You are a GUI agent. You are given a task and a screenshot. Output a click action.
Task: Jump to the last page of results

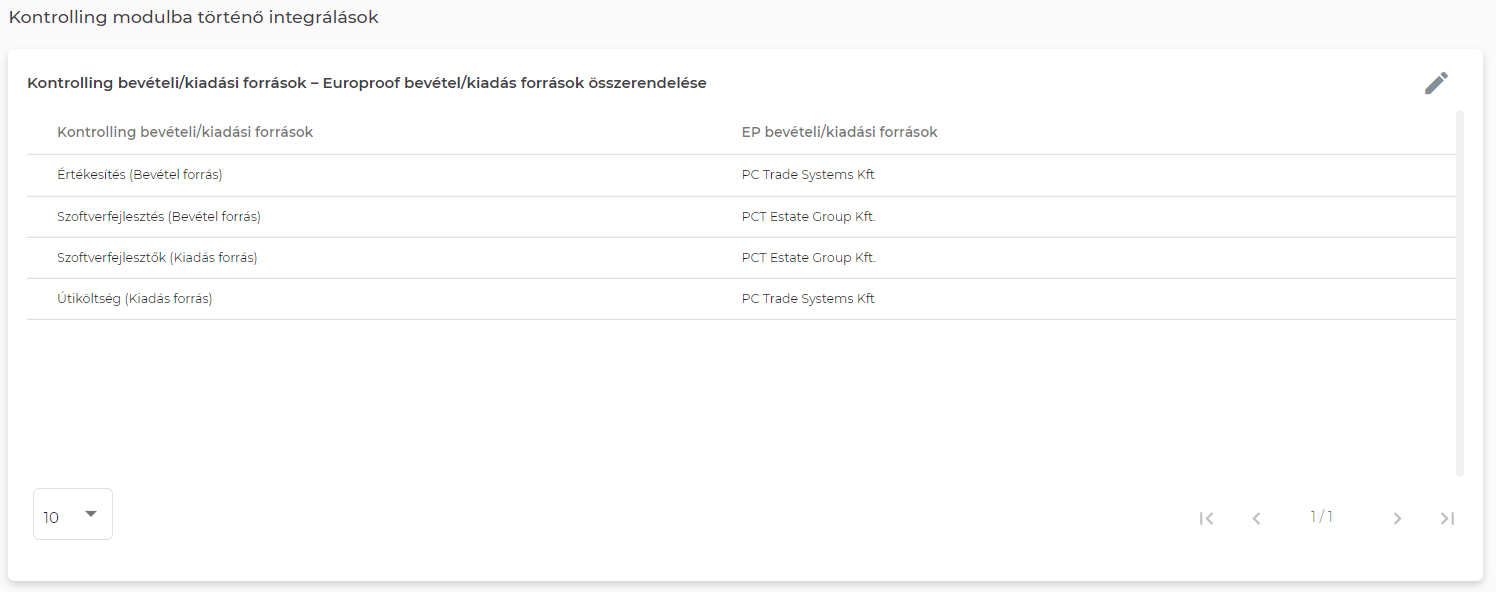(x=1447, y=518)
